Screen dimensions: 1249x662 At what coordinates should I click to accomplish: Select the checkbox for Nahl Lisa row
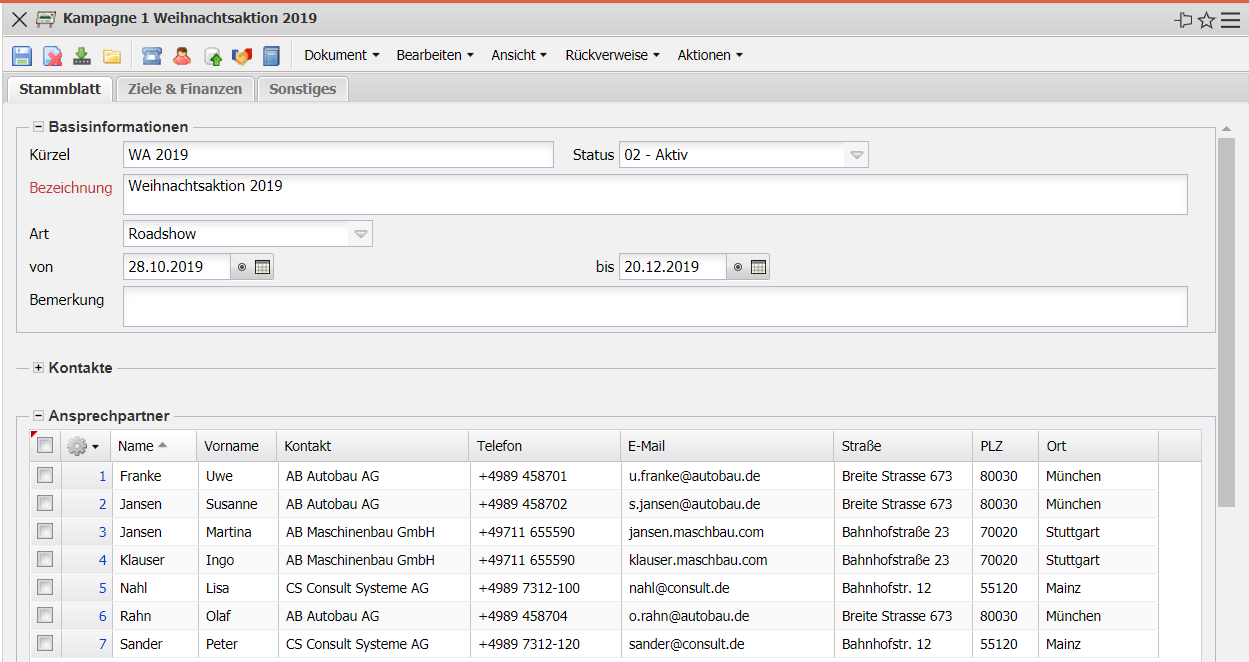[45, 588]
